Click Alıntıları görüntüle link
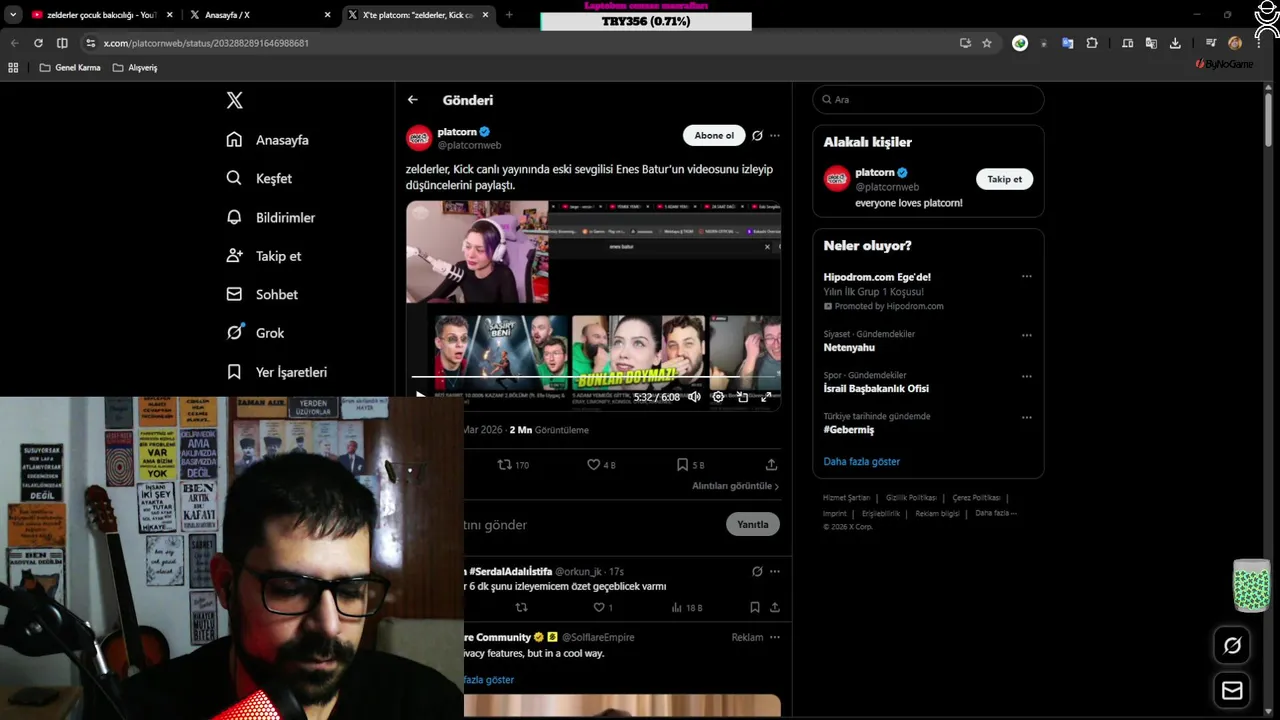Screen dimensions: 1280x720 735,486
